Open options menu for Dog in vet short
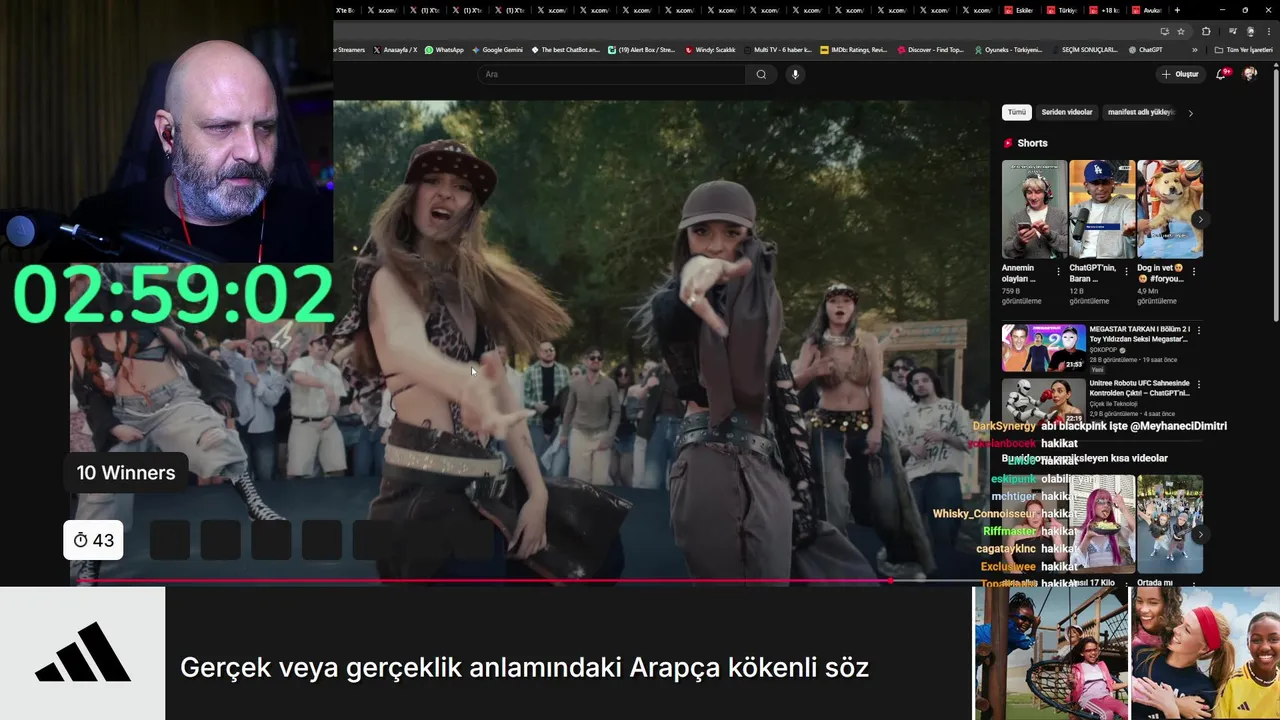 [1194, 271]
